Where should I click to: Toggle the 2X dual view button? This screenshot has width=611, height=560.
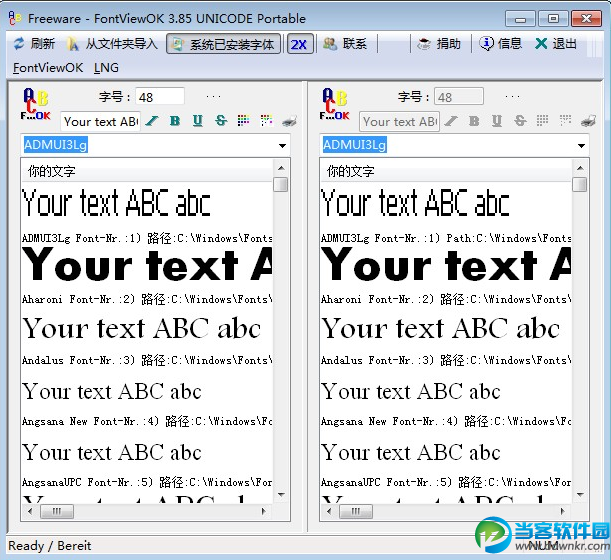tap(298, 44)
